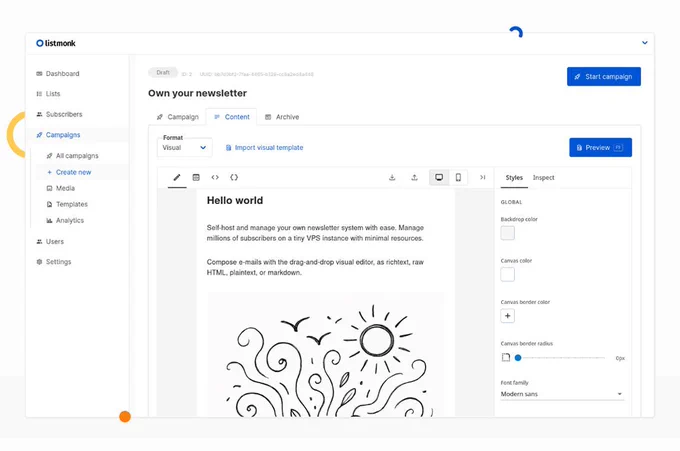Image resolution: width=680 pixels, height=451 pixels.
Task: Collapse the styles side panel
Action: pyautogui.click(x=483, y=177)
